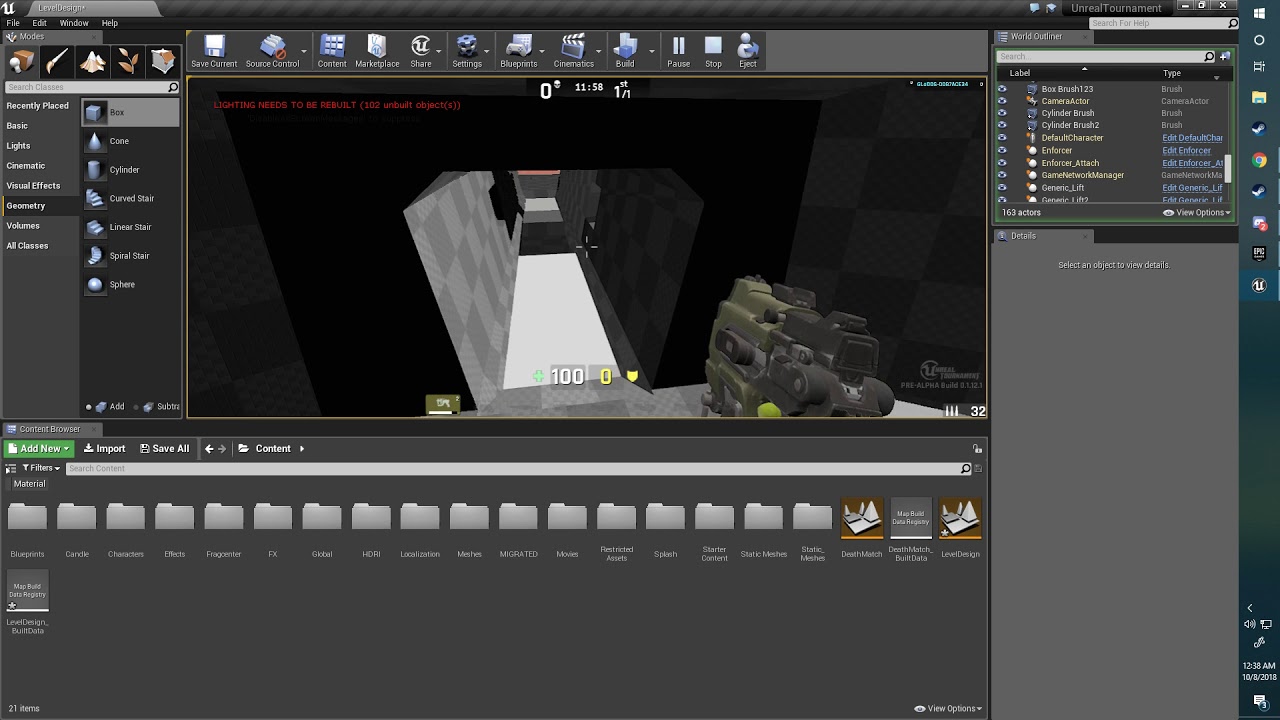
Task: Pick the Box geometry brush
Action: (x=131, y=112)
